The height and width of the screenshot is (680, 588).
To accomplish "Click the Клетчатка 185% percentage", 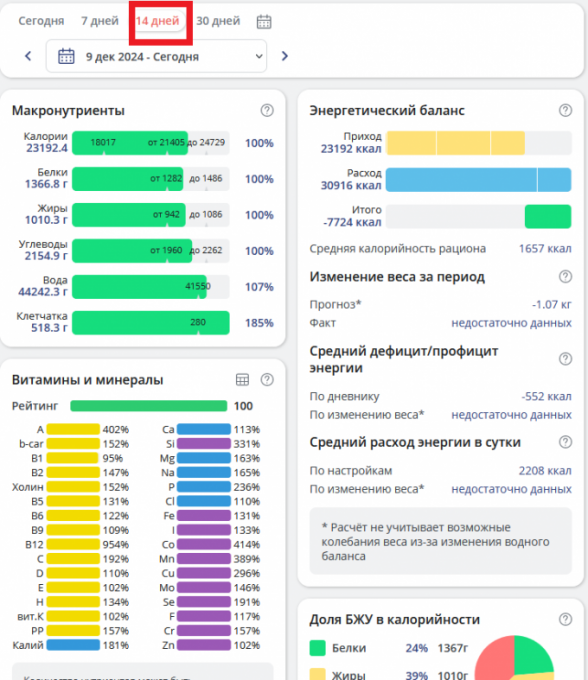I will (259, 323).
